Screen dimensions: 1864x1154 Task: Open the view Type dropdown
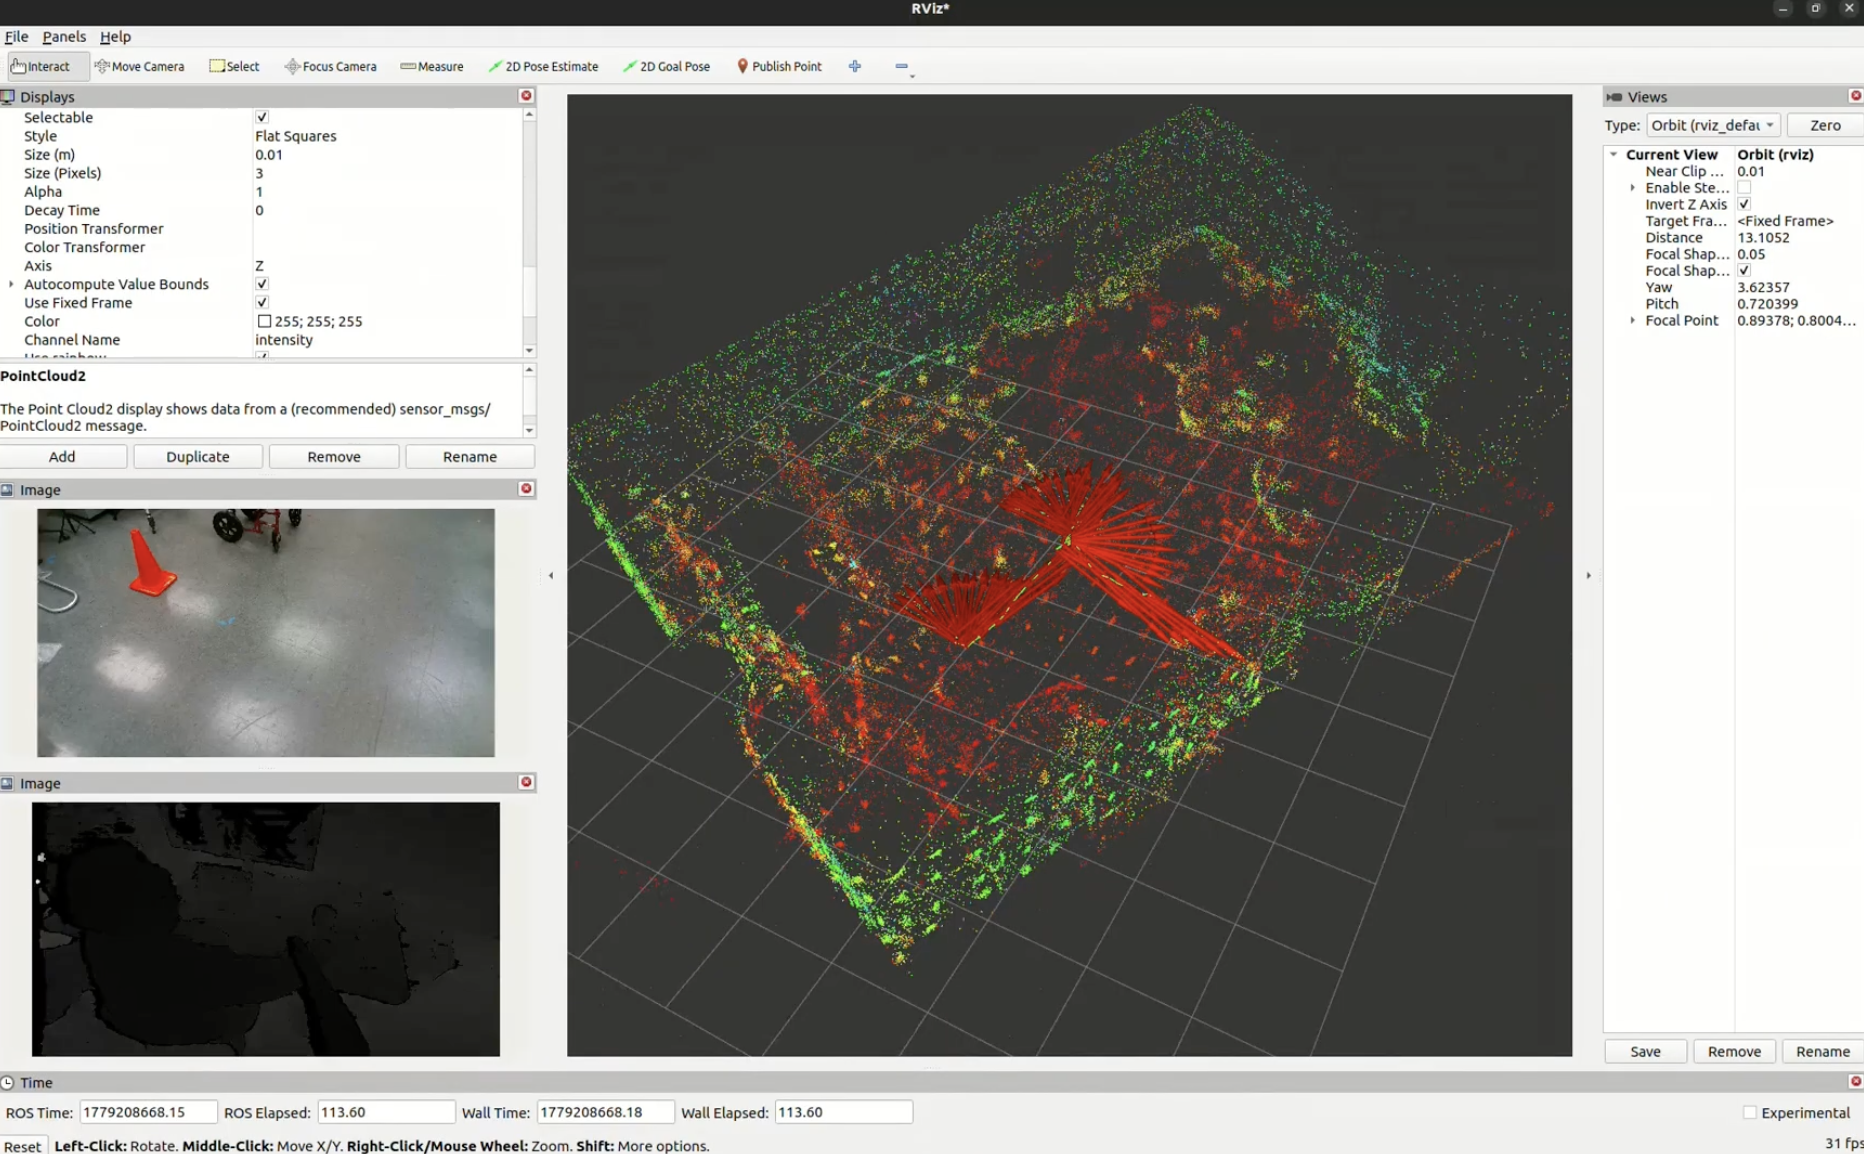tap(1713, 125)
